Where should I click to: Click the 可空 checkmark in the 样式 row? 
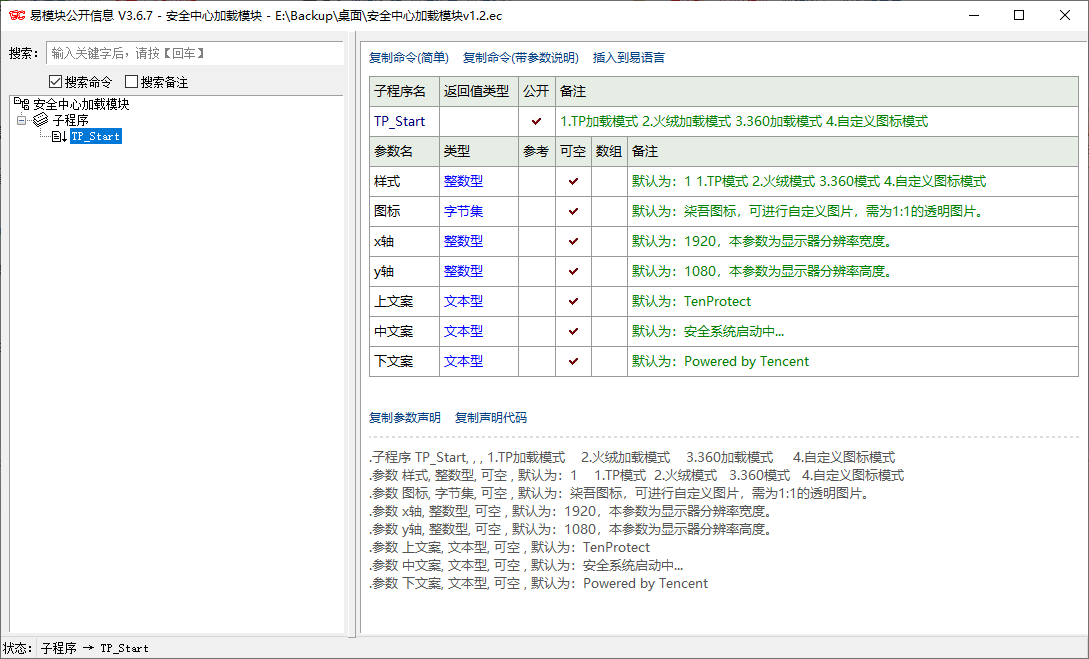[574, 181]
